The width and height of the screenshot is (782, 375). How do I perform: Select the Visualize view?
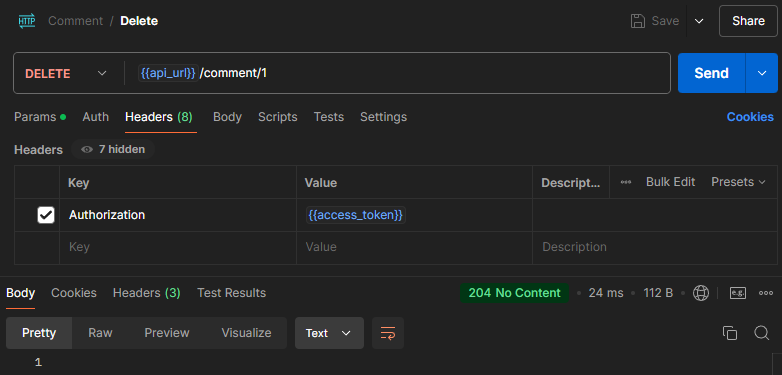click(246, 333)
